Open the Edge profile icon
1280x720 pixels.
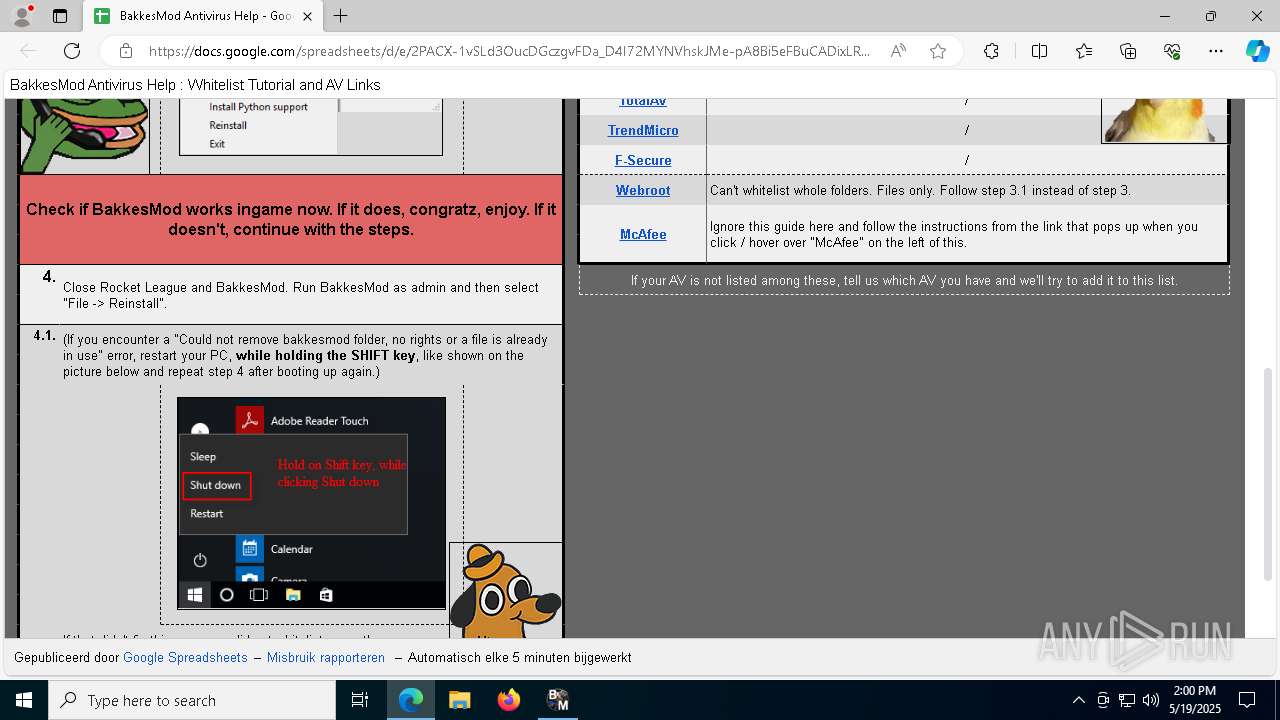[x=22, y=16]
